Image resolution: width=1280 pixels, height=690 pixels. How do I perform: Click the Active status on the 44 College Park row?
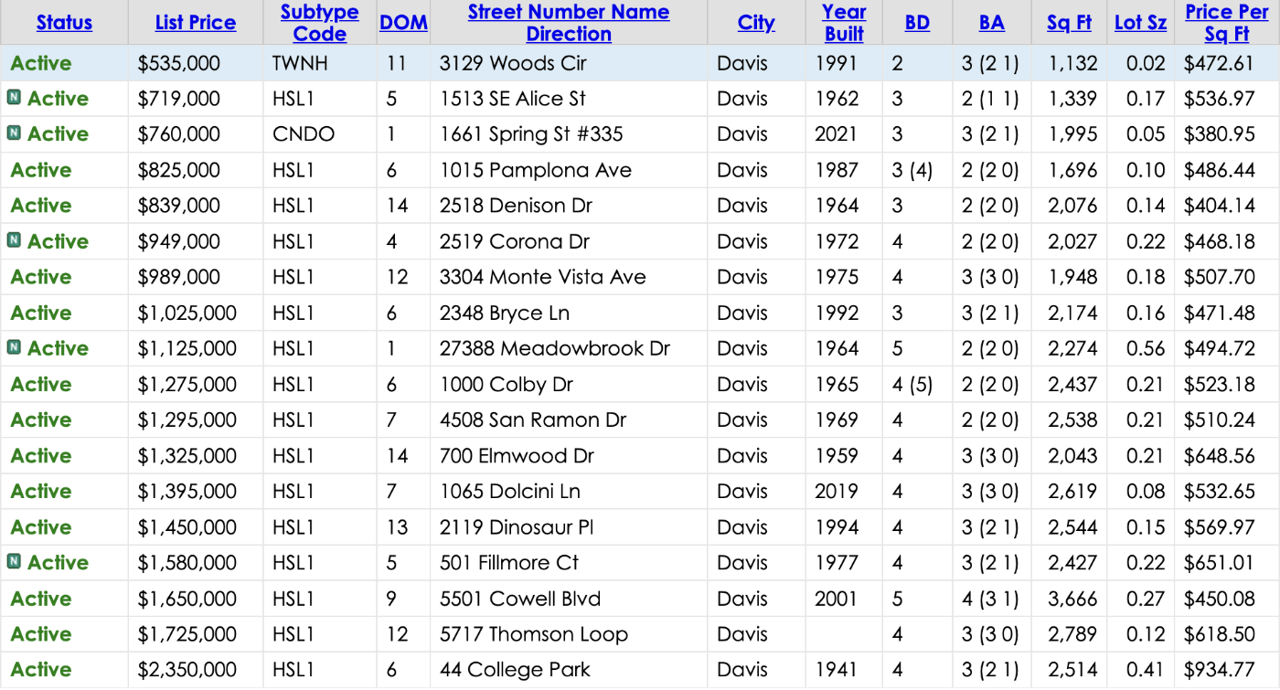41,670
